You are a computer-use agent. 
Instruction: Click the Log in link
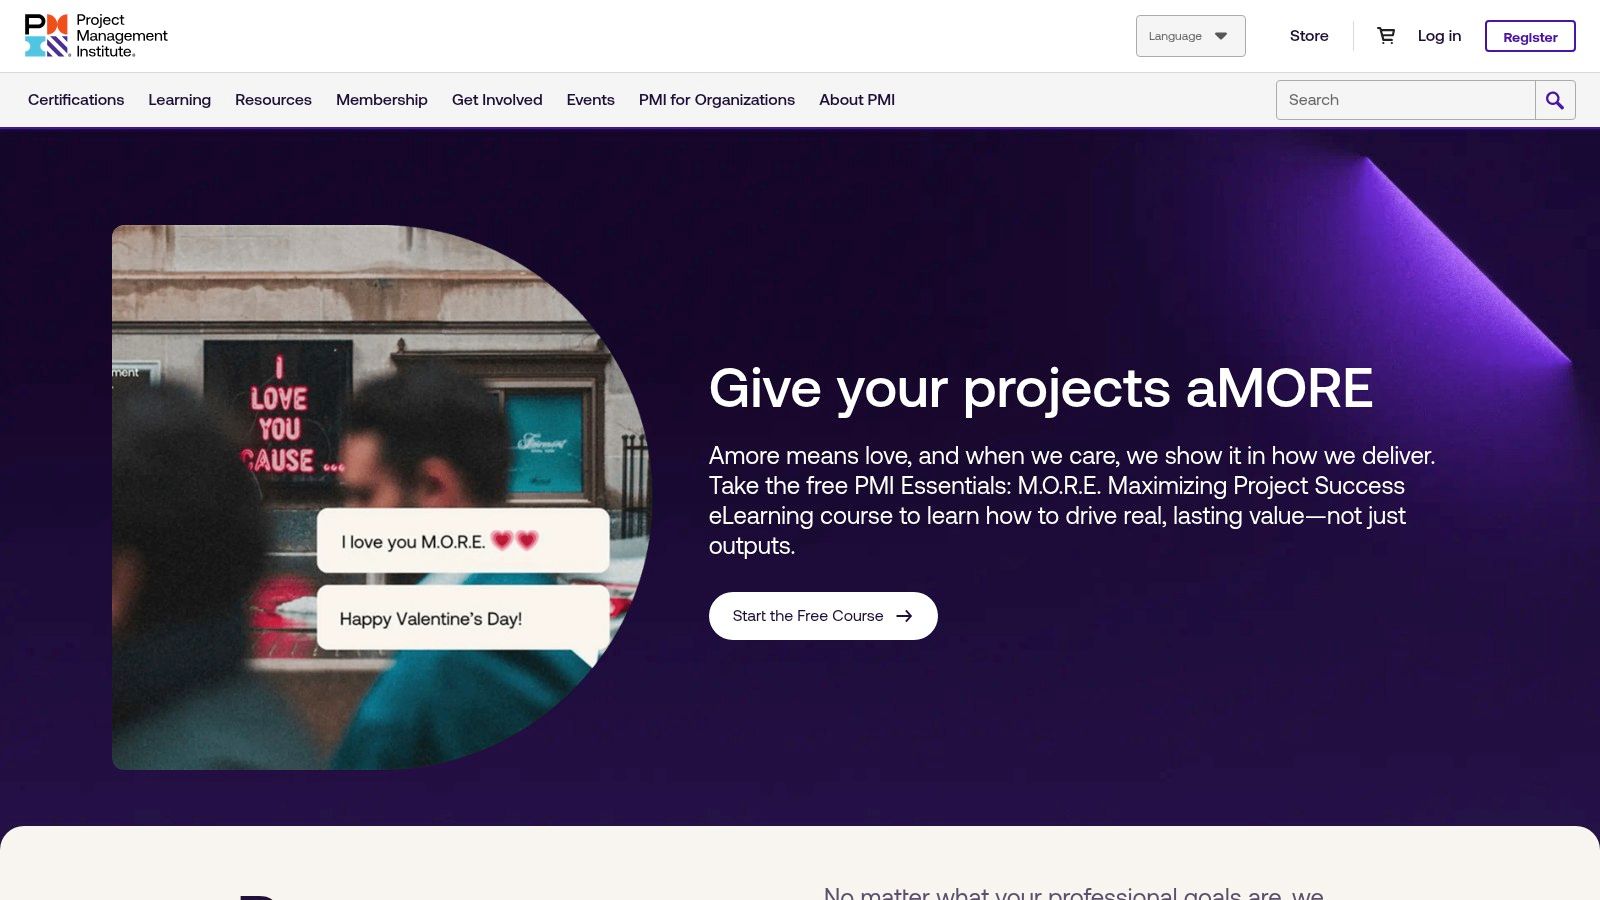[1438, 35]
